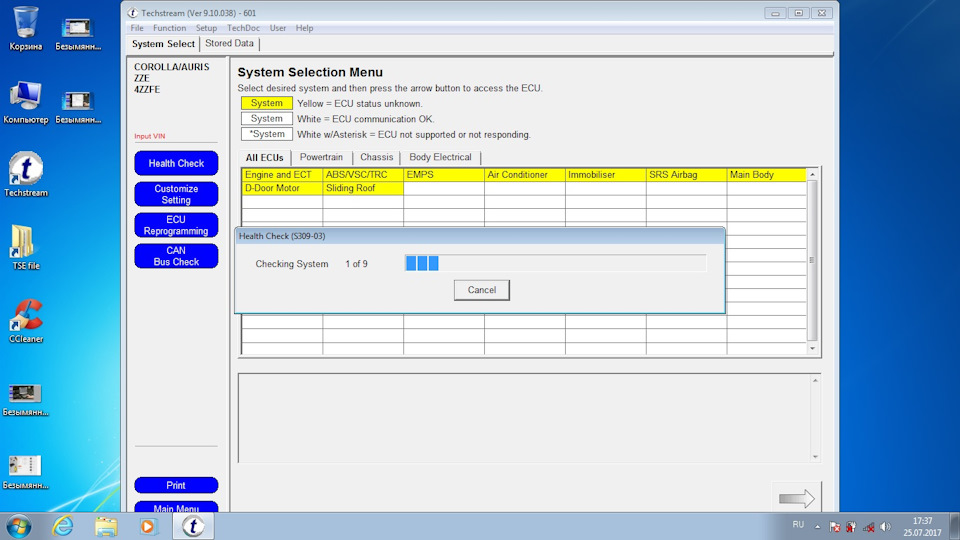
Task: Open the Безымянн file below CCleaner
Action: (25, 400)
